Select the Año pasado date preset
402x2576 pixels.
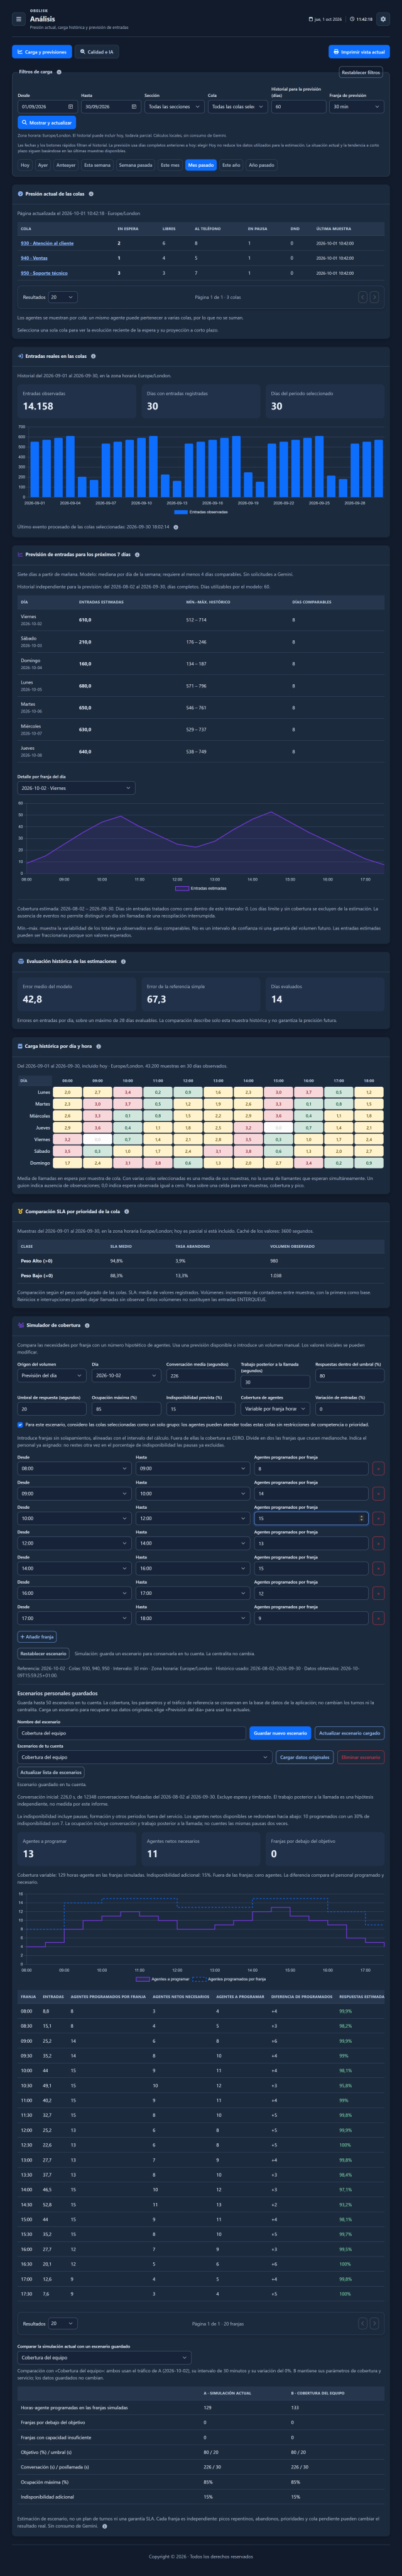261,165
